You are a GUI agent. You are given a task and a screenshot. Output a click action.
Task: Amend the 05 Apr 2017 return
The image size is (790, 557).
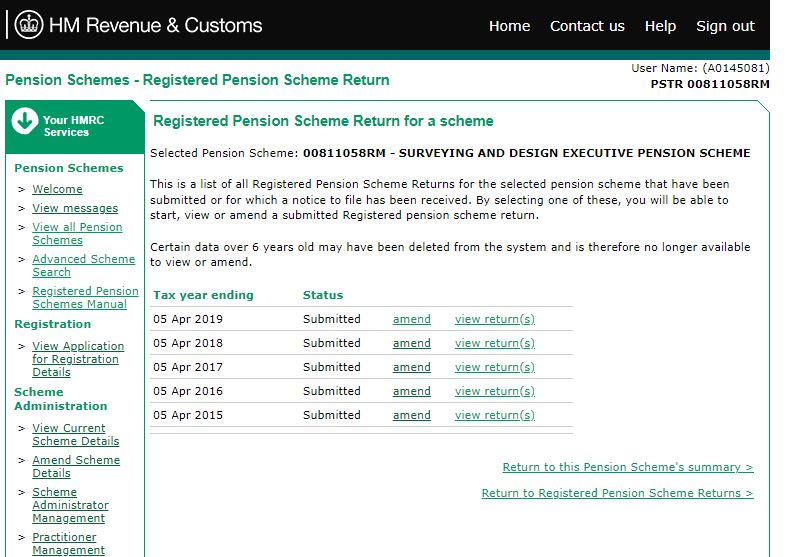coord(412,367)
